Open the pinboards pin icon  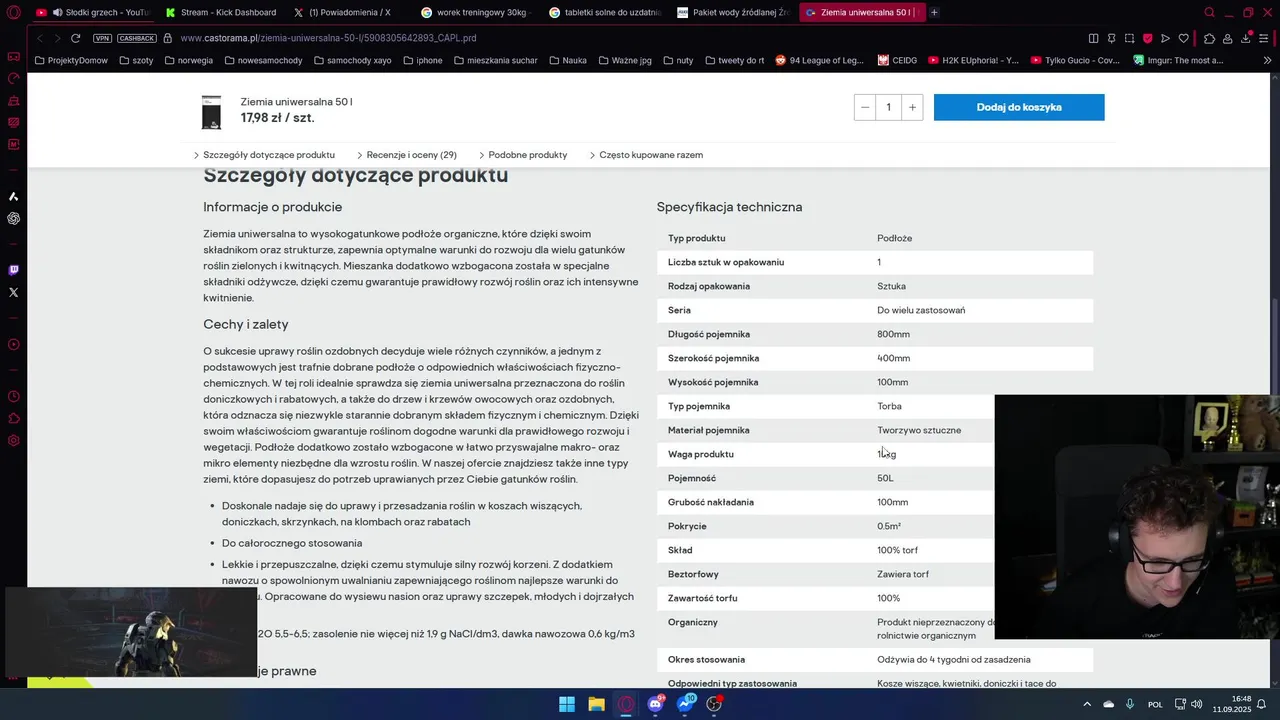[x=1111, y=38]
